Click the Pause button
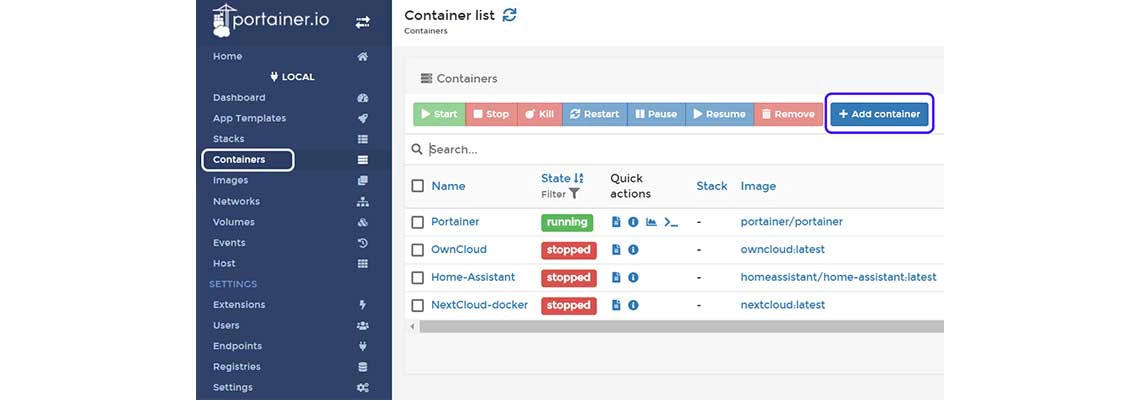The image size is (1140, 401). click(x=656, y=114)
